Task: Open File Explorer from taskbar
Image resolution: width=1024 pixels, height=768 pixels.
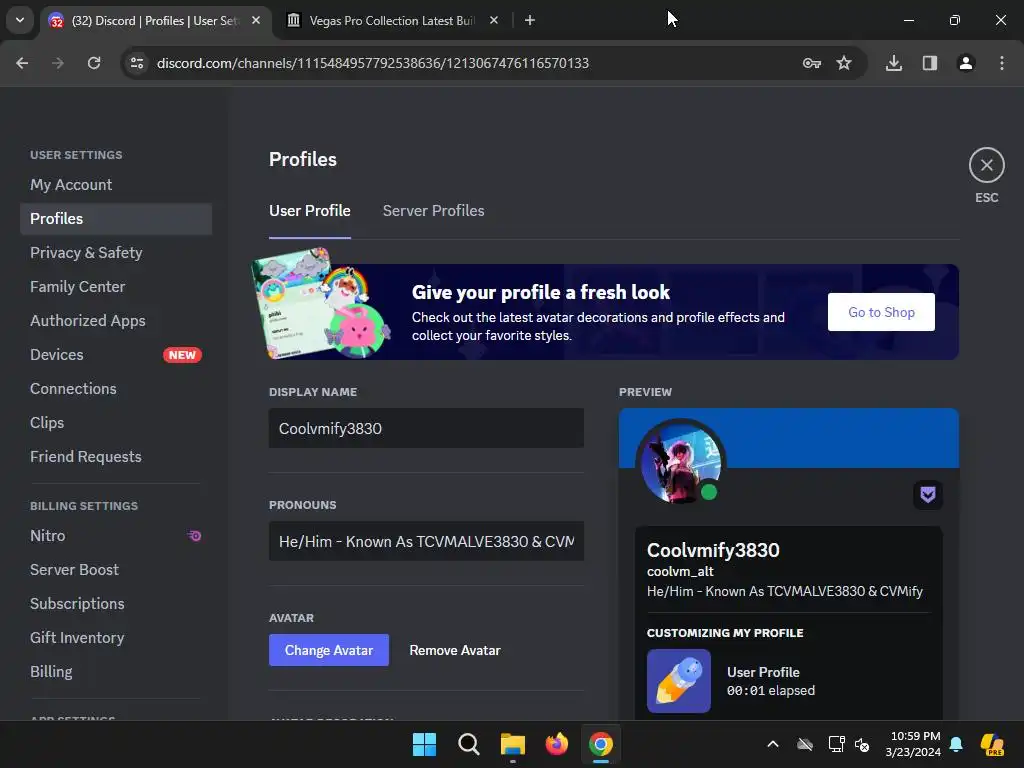Action: tap(513, 744)
